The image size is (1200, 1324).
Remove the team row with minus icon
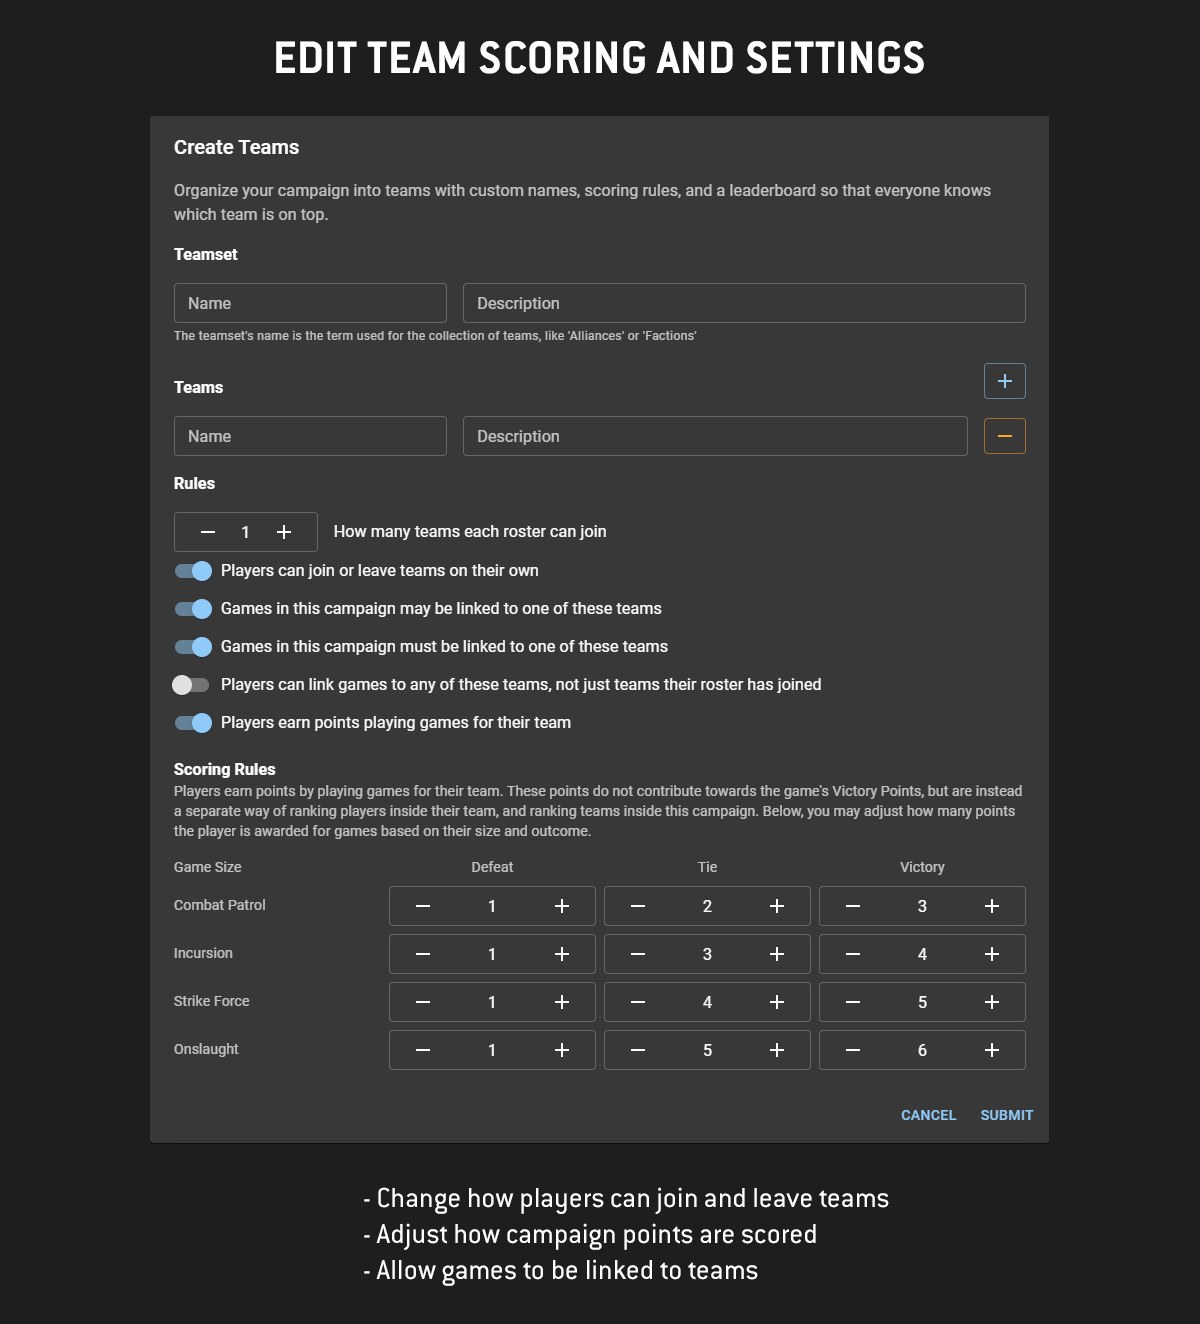click(1005, 436)
